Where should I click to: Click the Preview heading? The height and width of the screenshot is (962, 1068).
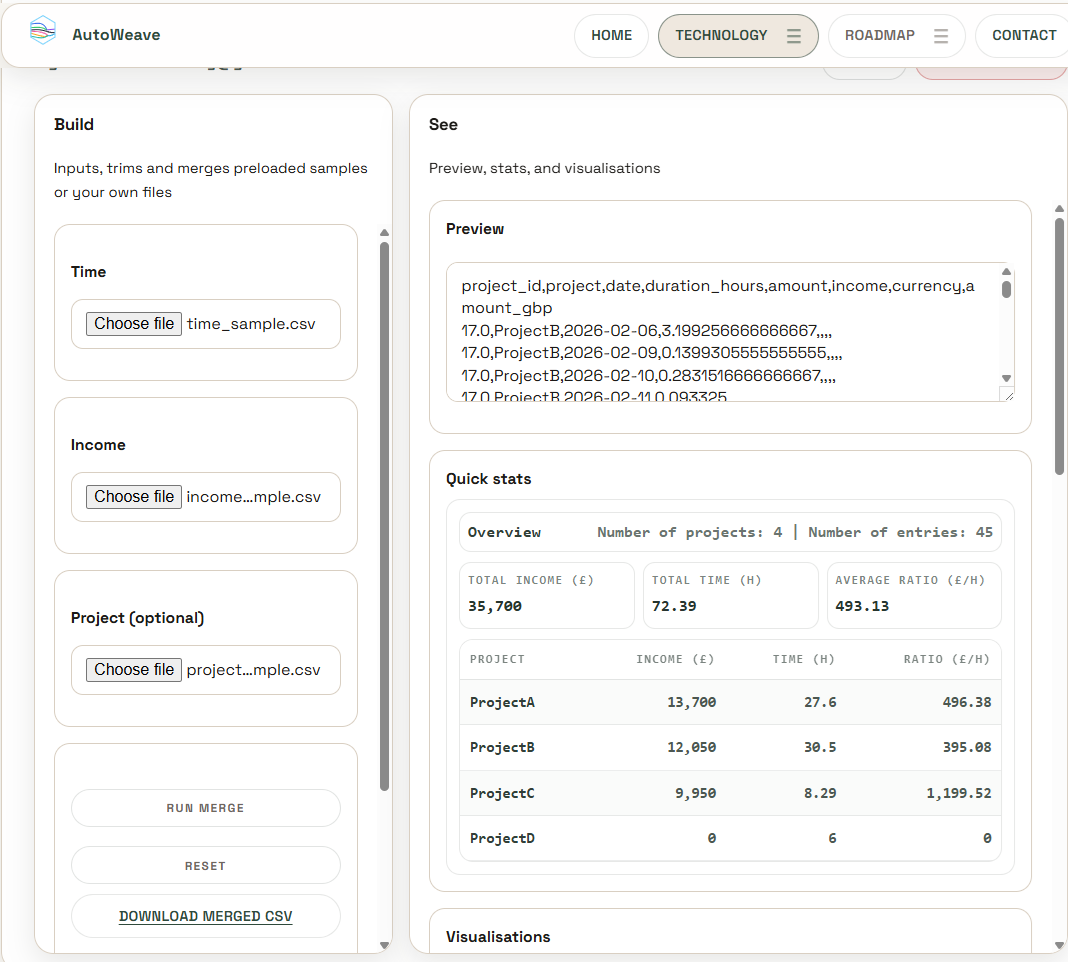475,229
